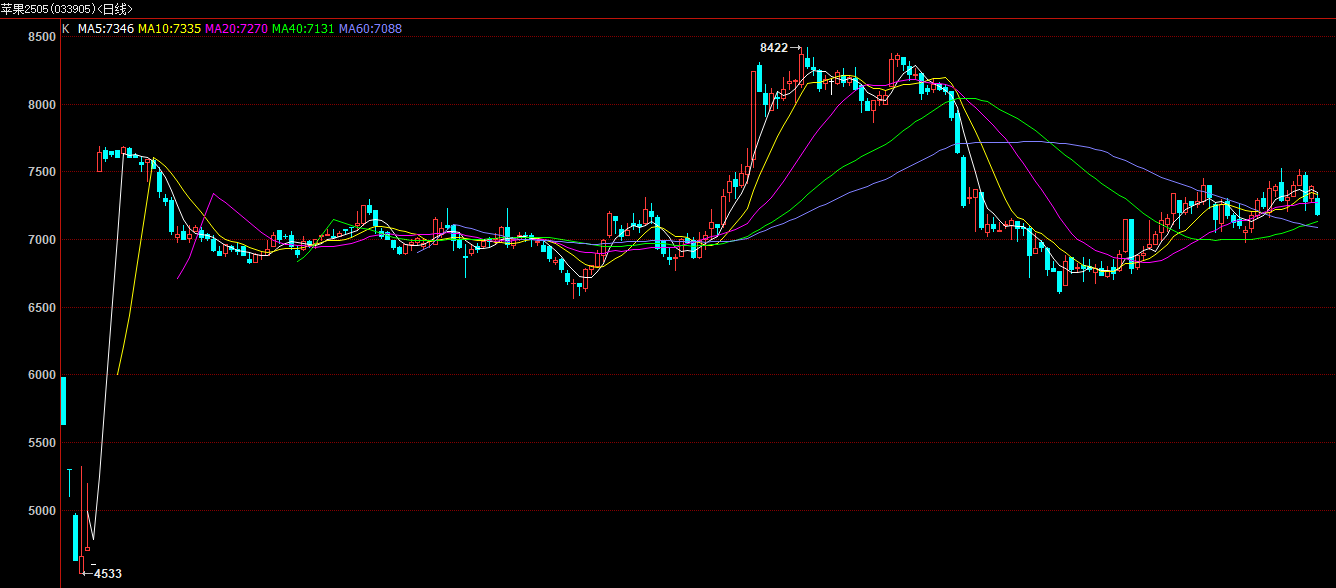Click the 8422 high price marker
Viewport: 1336px width, 588px height.
pos(781,47)
